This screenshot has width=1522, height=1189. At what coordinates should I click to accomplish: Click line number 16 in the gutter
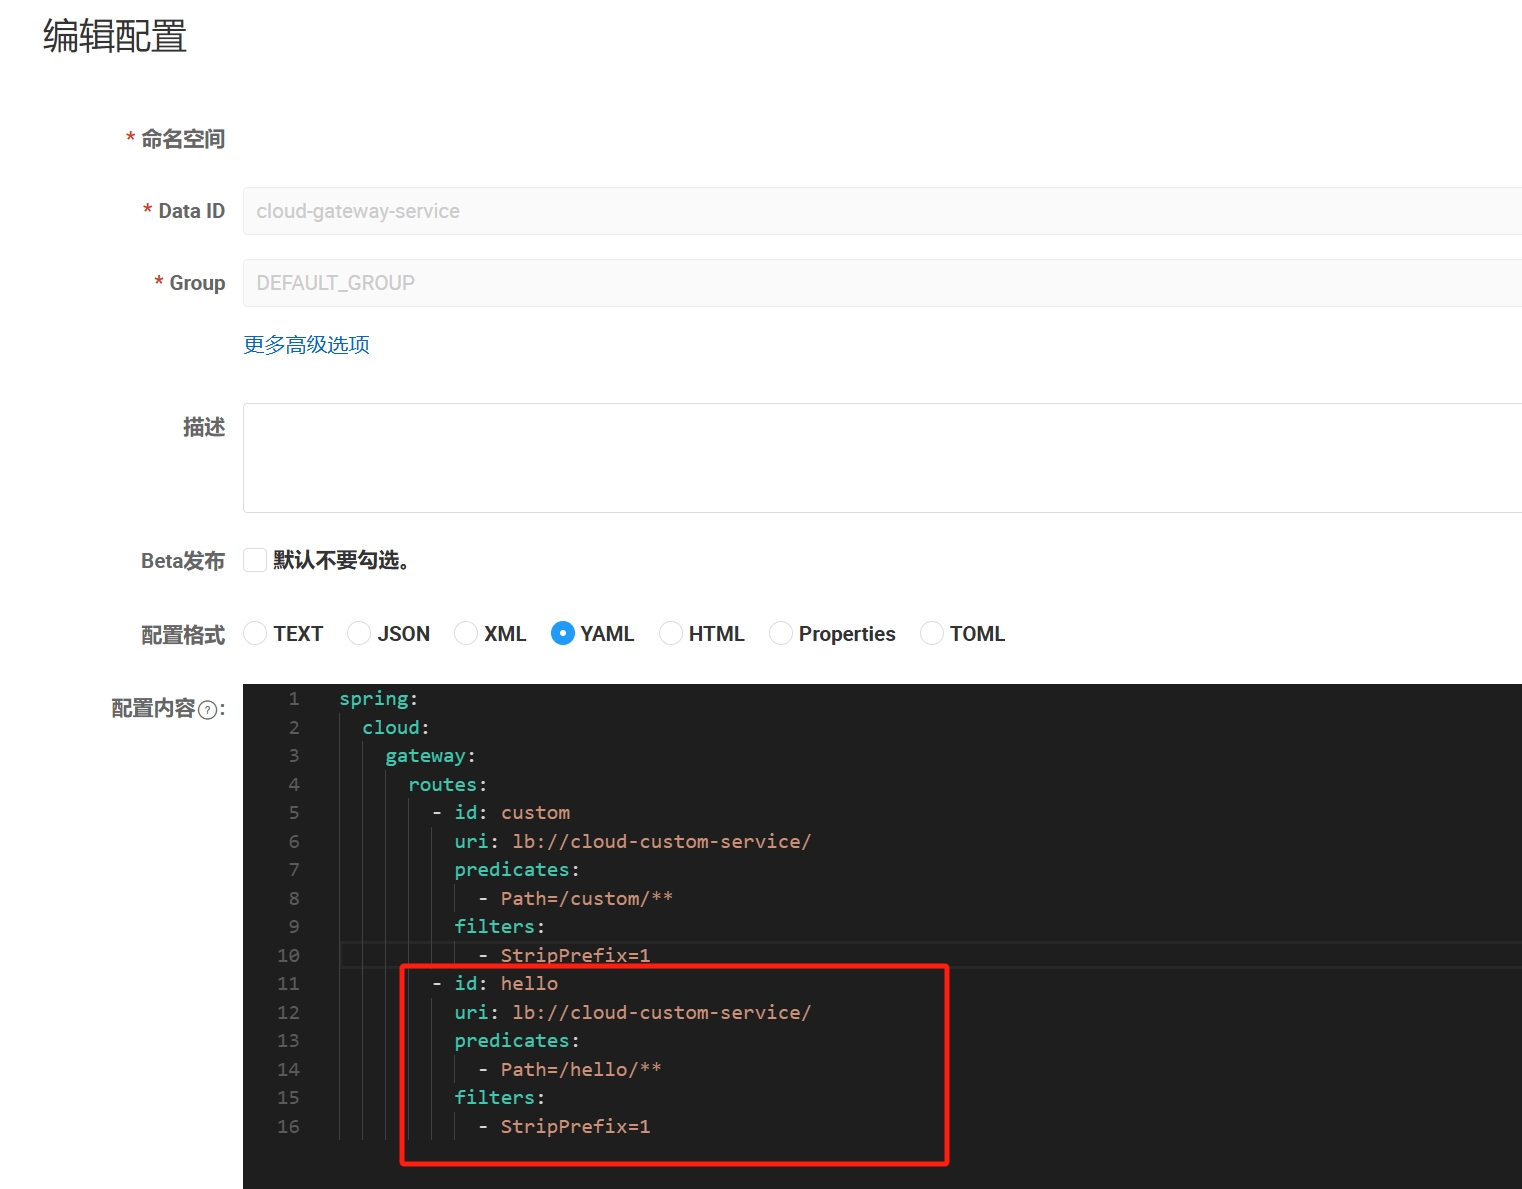(288, 1127)
